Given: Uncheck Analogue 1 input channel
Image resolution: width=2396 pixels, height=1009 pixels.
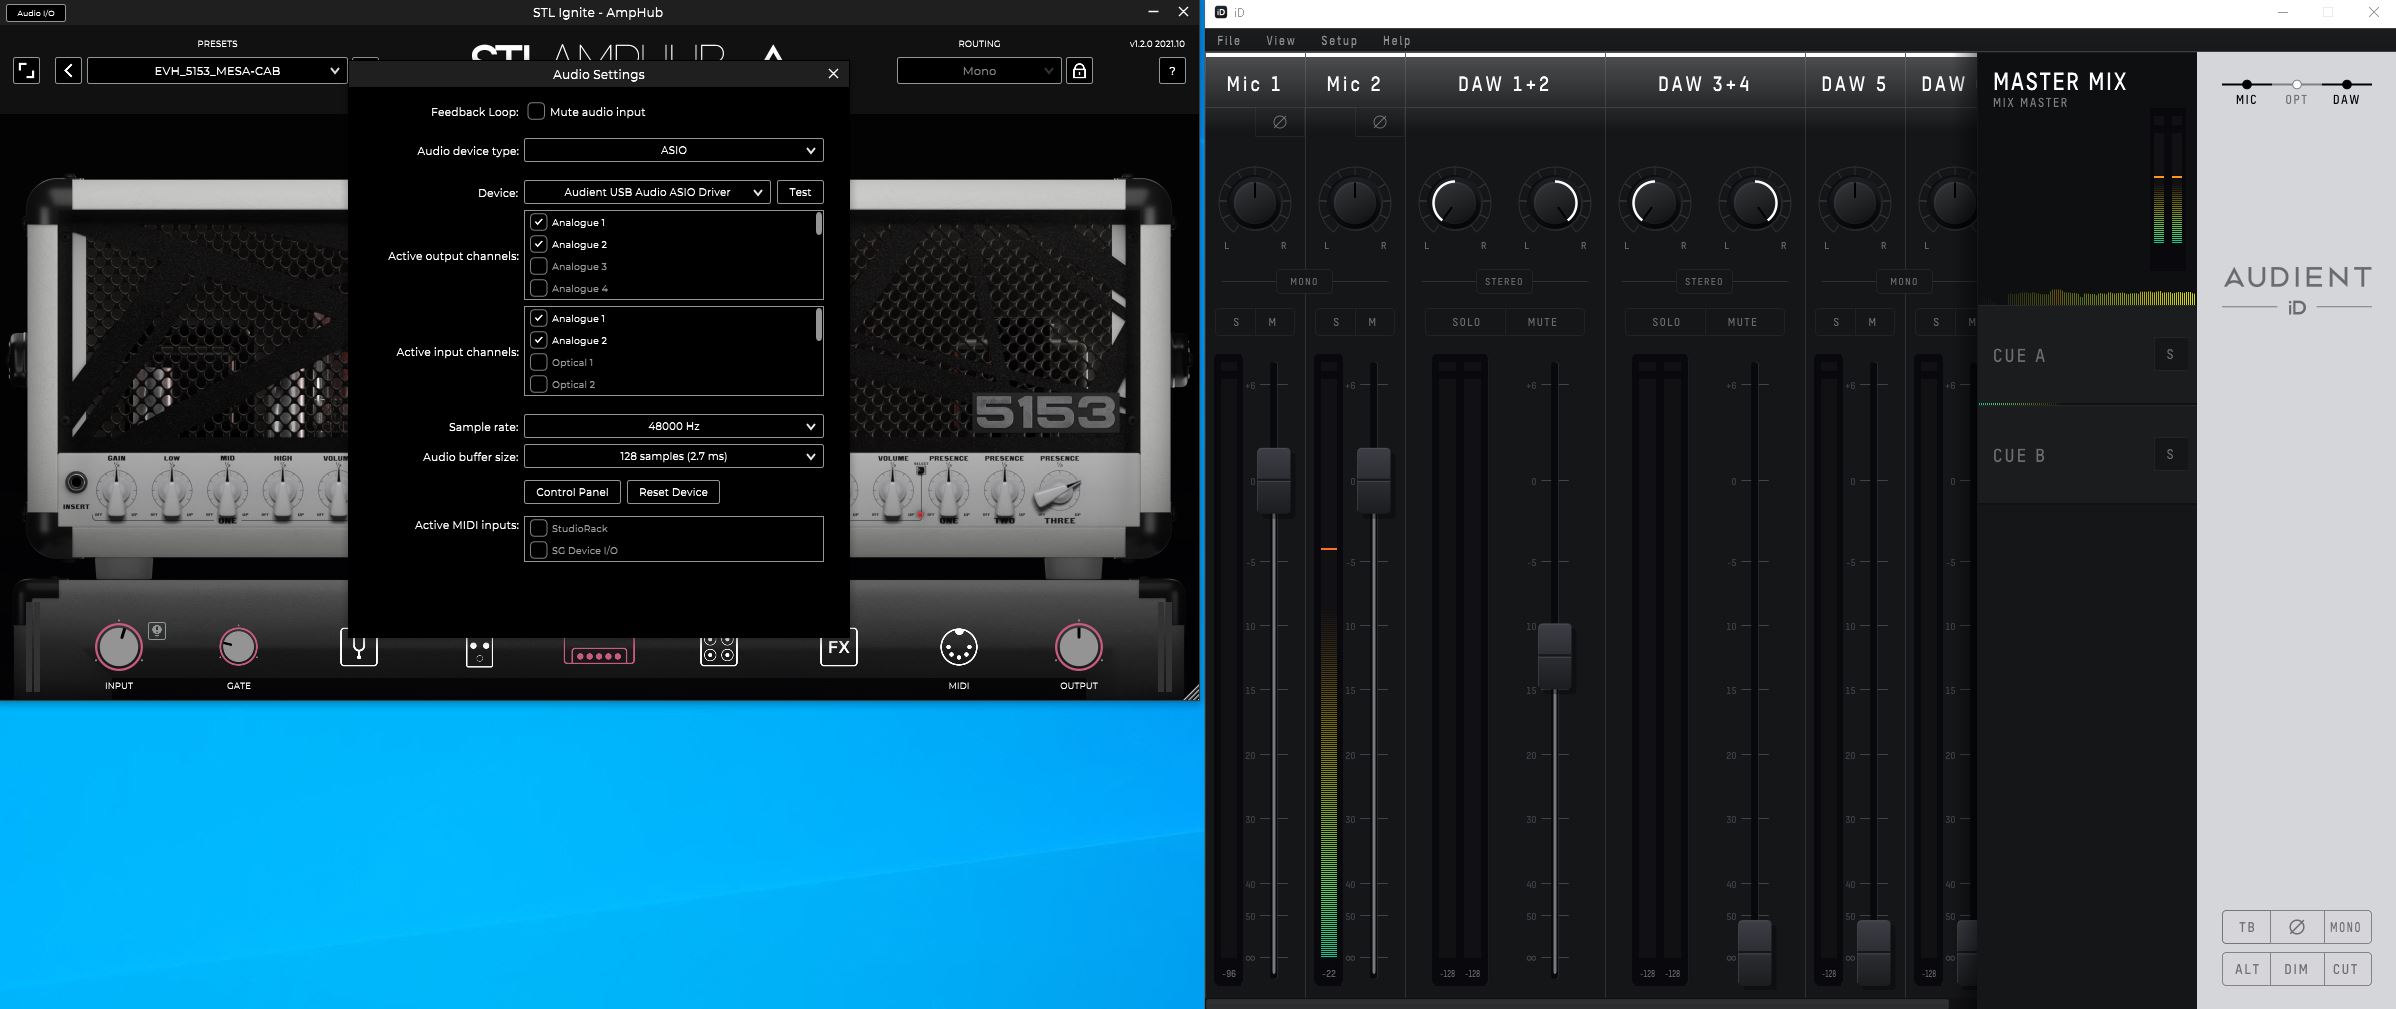Looking at the screenshot, I should click(539, 318).
